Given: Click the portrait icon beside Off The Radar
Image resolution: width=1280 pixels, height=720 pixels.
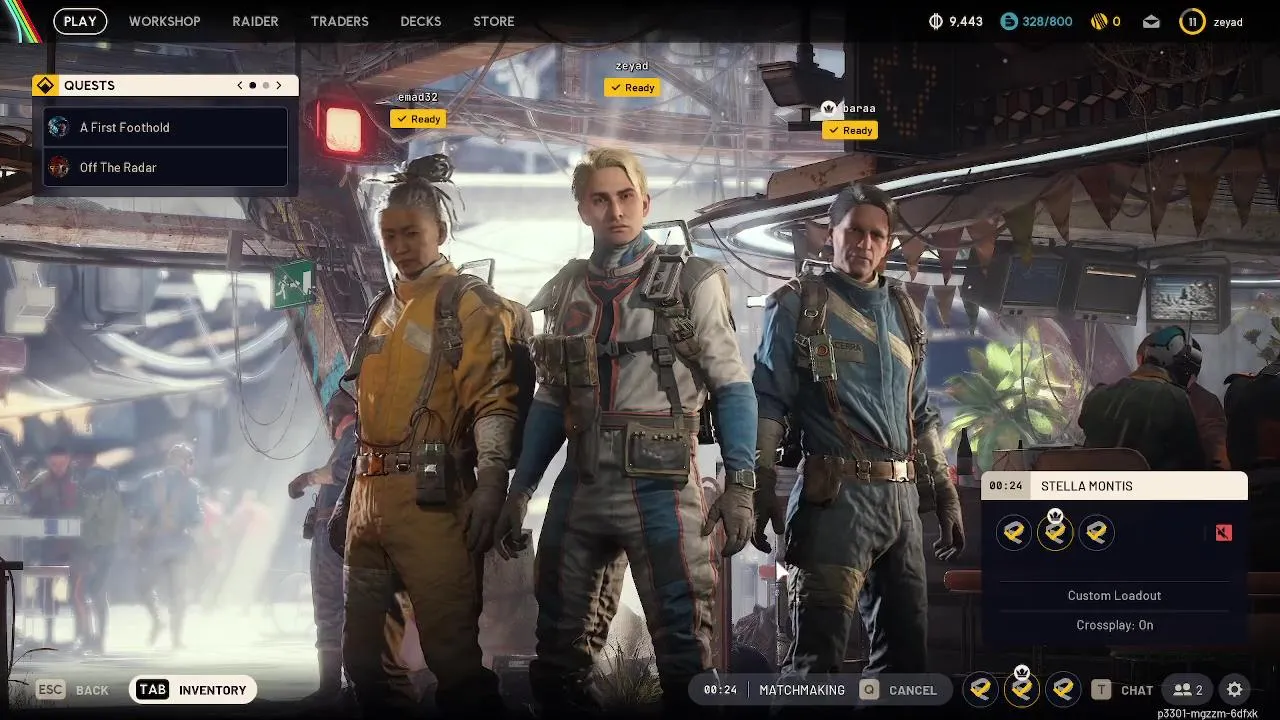Looking at the screenshot, I should [59, 167].
